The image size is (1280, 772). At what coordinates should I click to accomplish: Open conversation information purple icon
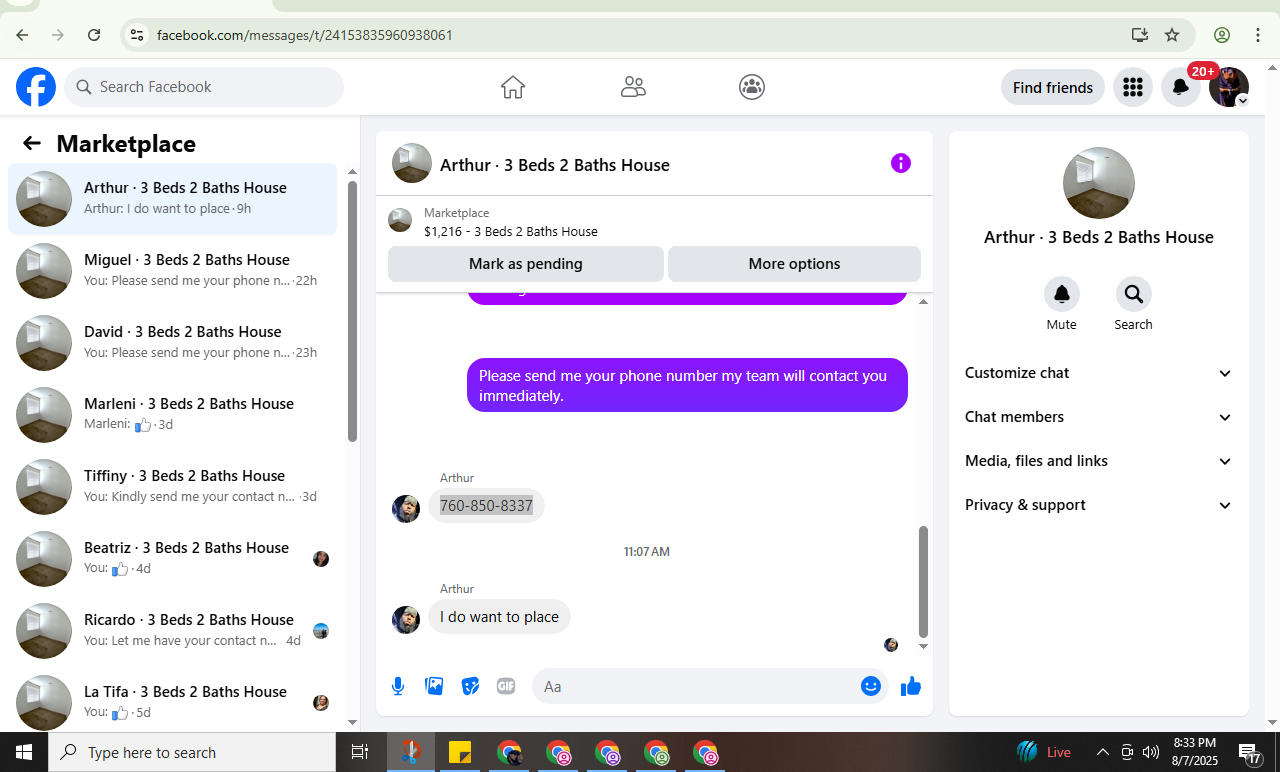click(901, 163)
